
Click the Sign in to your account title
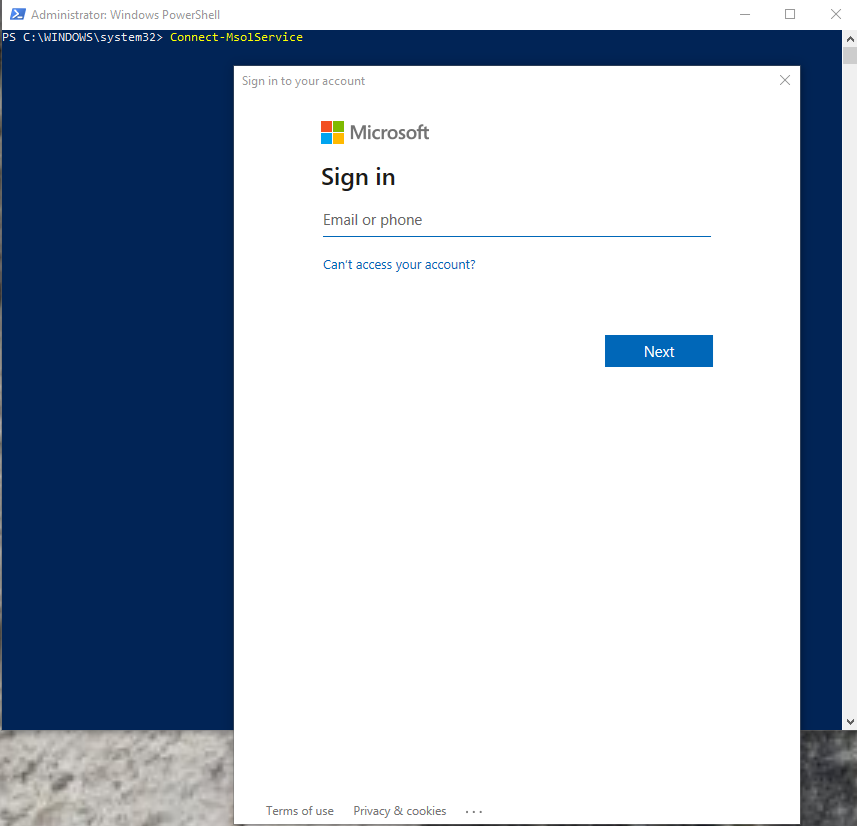[303, 81]
